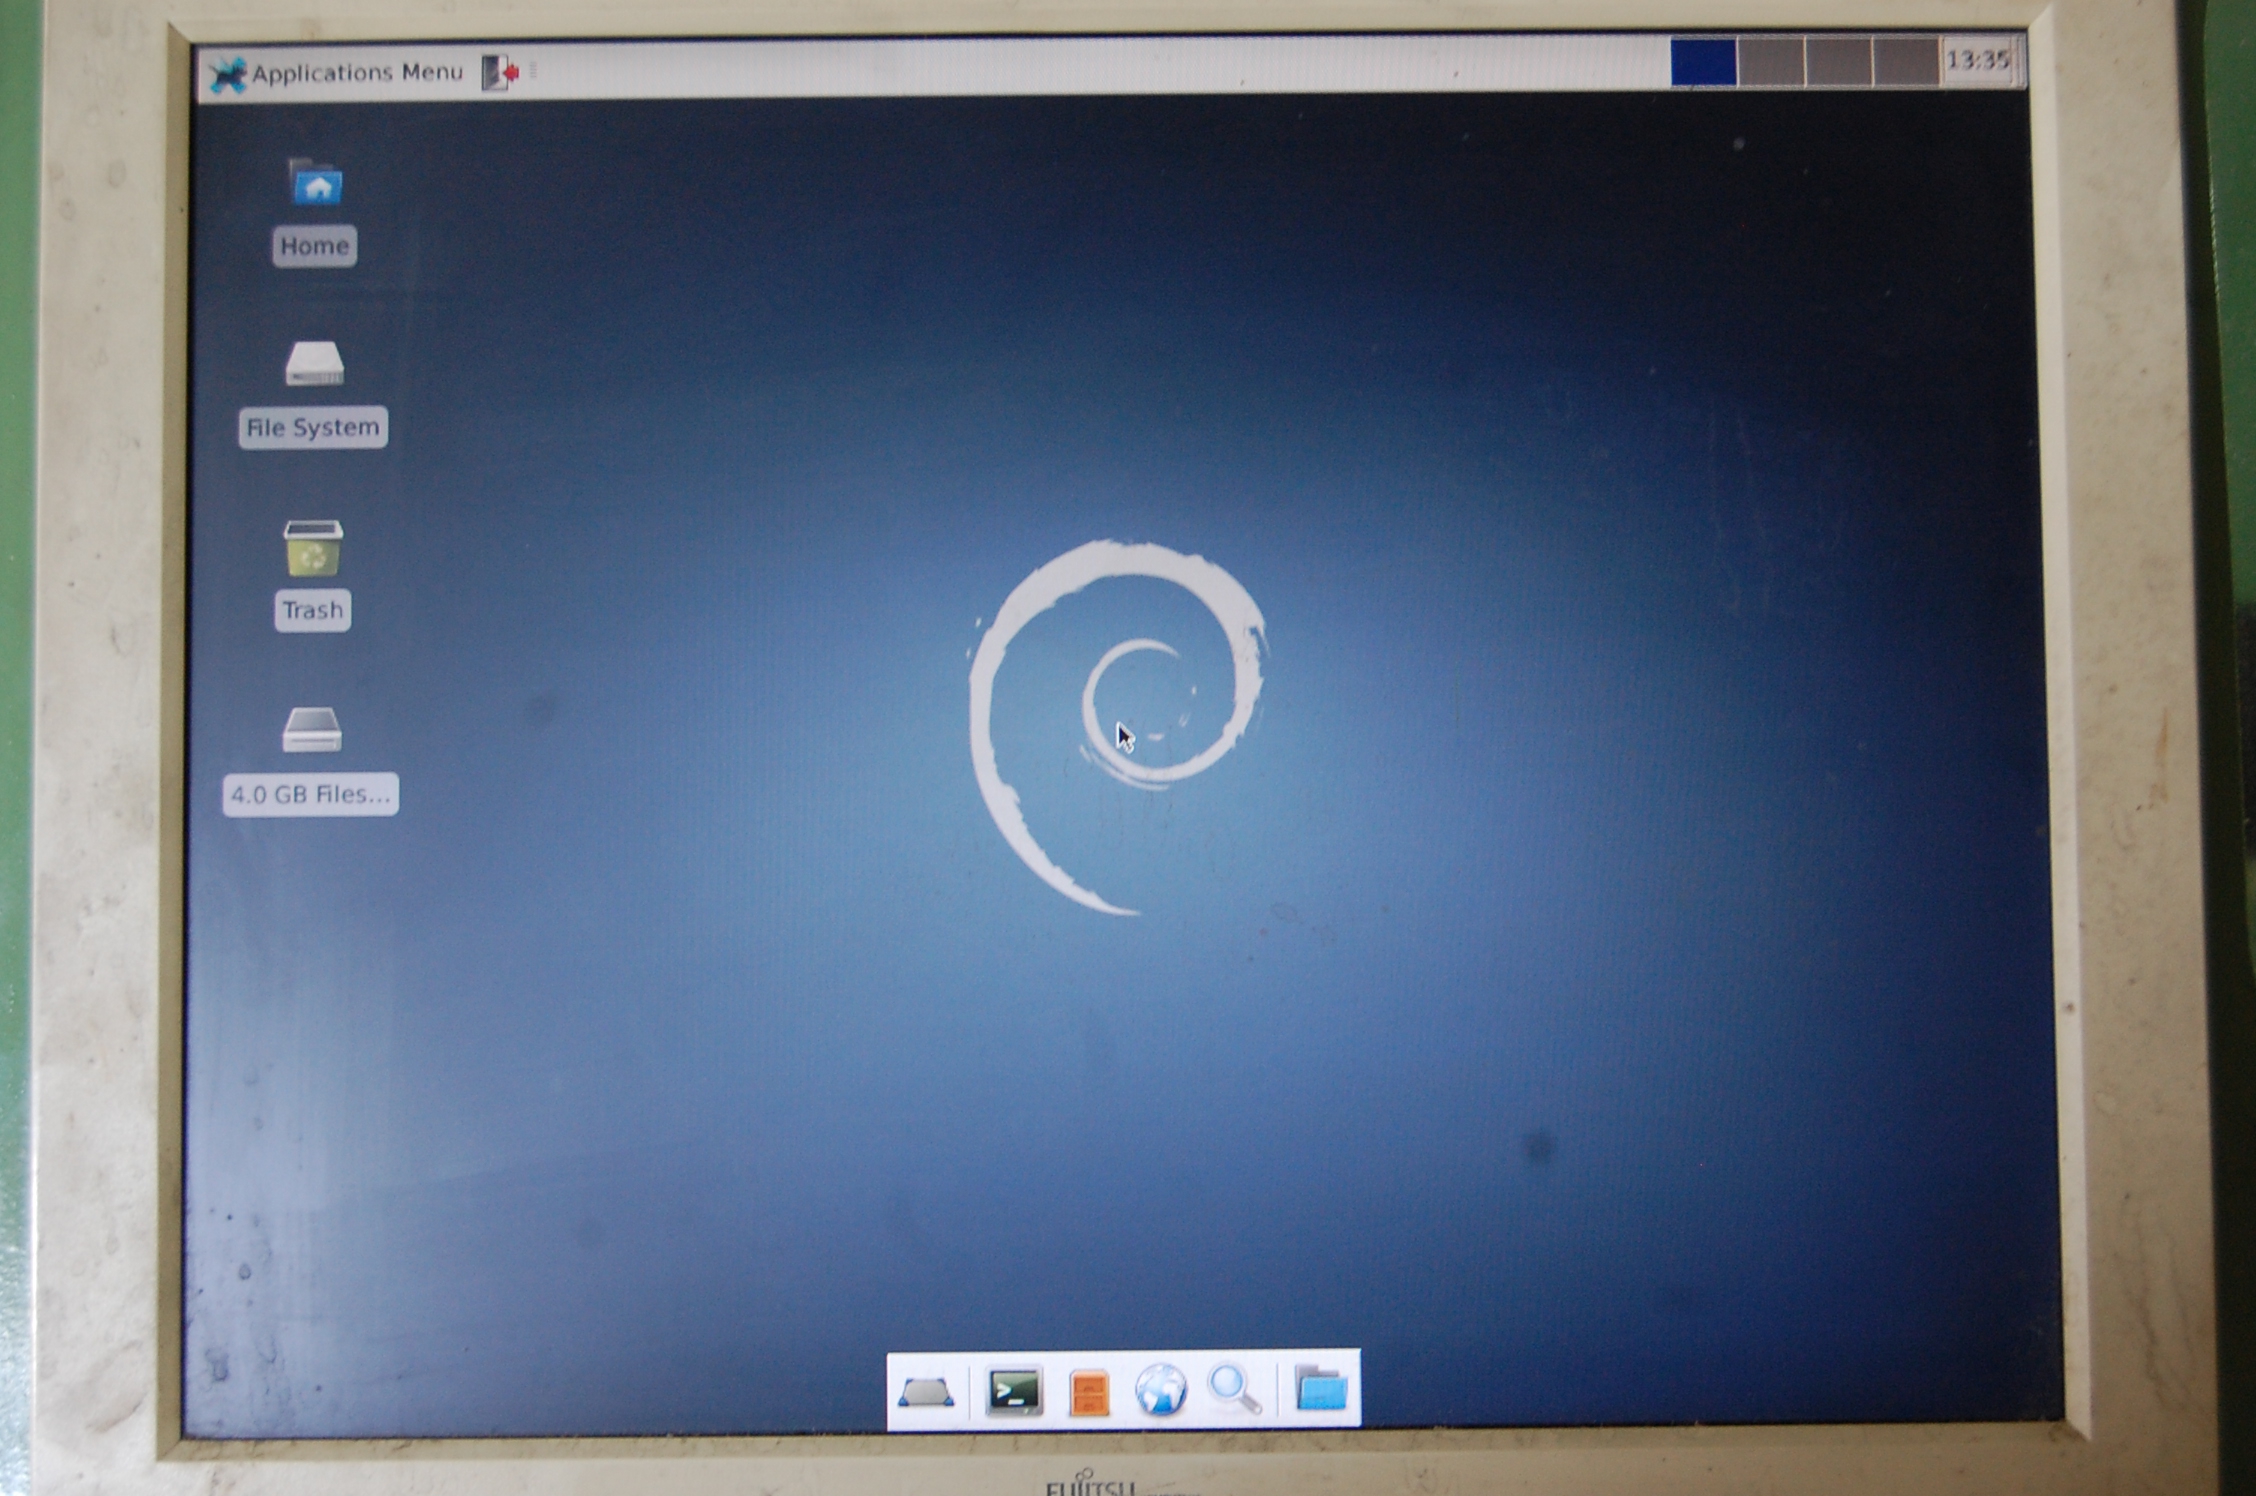Image resolution: width=2256 pixels, height=1496 pixels.
Task: Launch the Terminal from the dock
Action: [1014, 1391]
